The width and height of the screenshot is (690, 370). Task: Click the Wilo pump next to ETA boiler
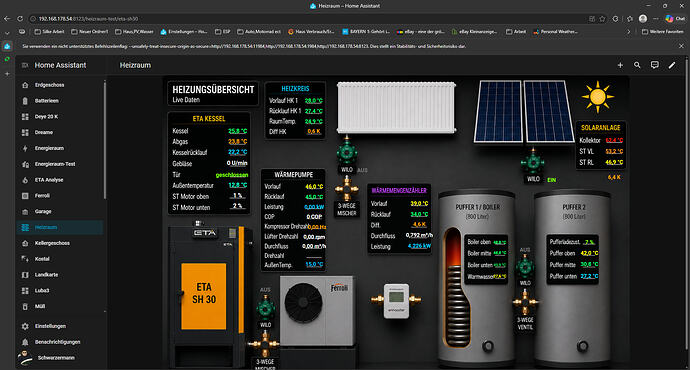click(265, 308)
